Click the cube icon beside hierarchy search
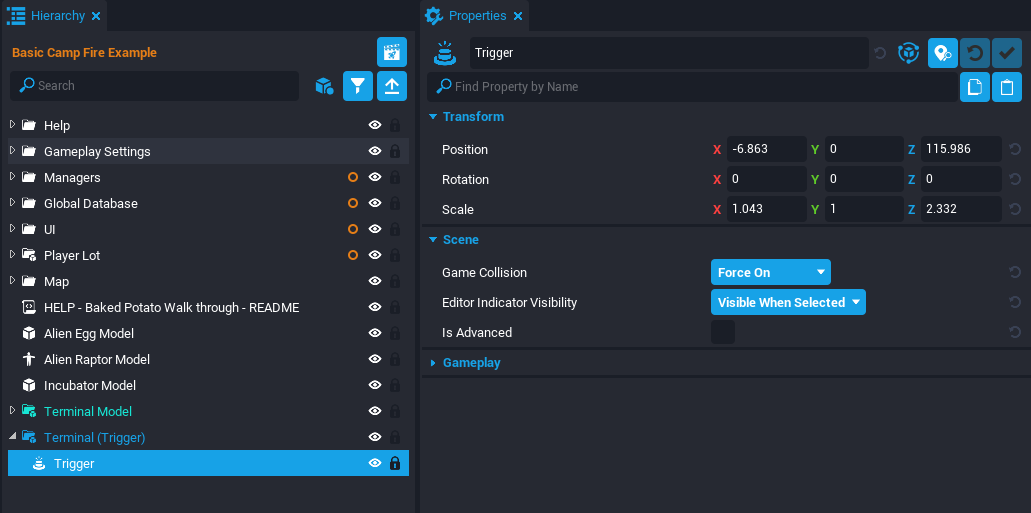Screen dimensions: 1031x513 [324, 86]
